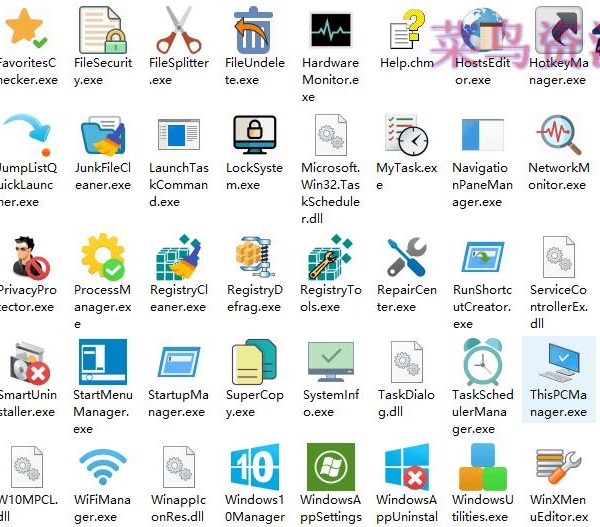Select LaunchTaskCommand.exe icon
600x527 pixels.
click(178, 136)
